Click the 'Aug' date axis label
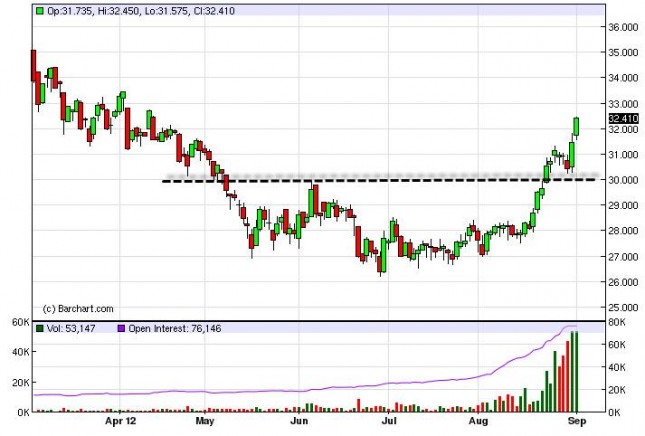Viewport: 645px width, 436px height. [478, 421]
